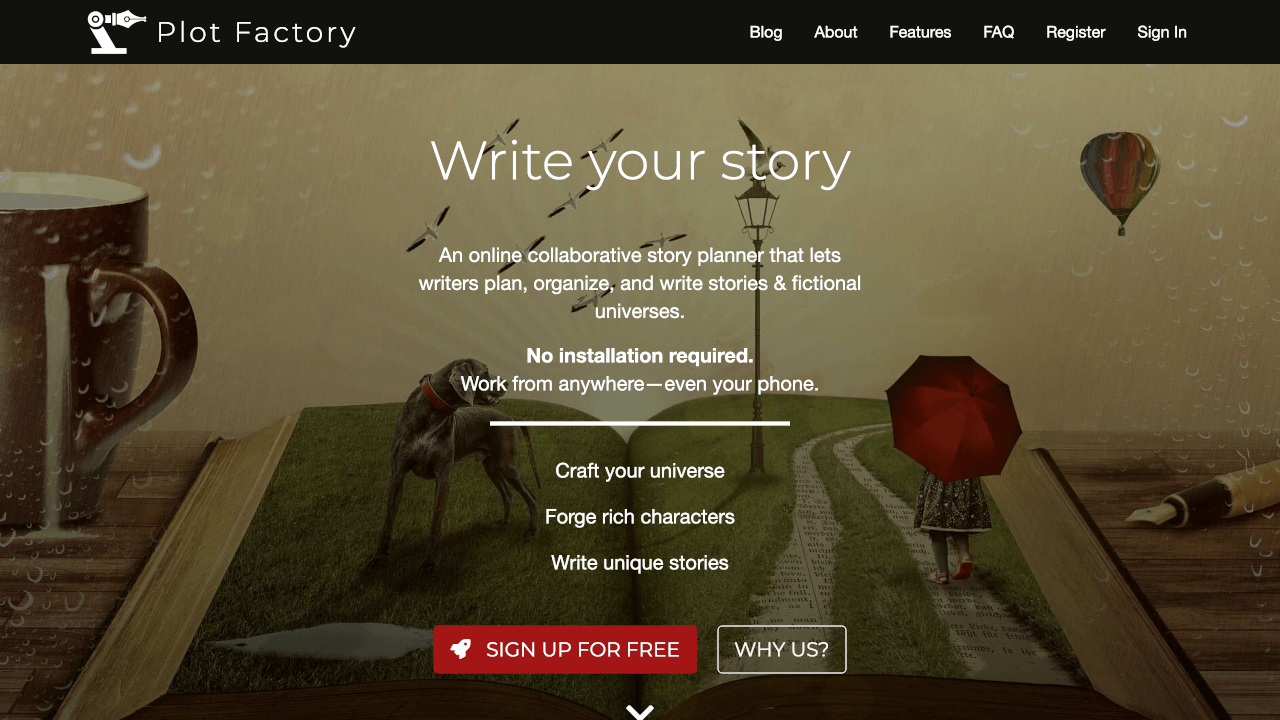
Task: Select Sign In from the top navigation
Action: pos(1162,32)
